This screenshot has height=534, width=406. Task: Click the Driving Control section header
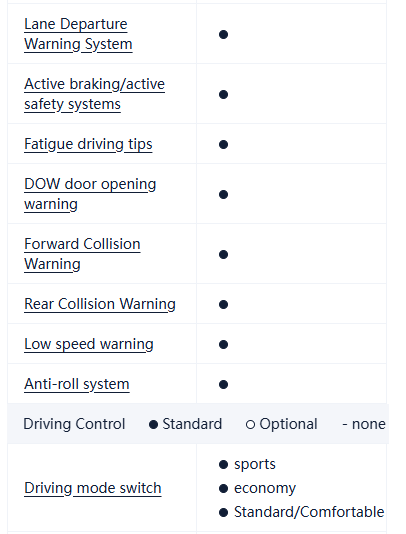point(74,424)
